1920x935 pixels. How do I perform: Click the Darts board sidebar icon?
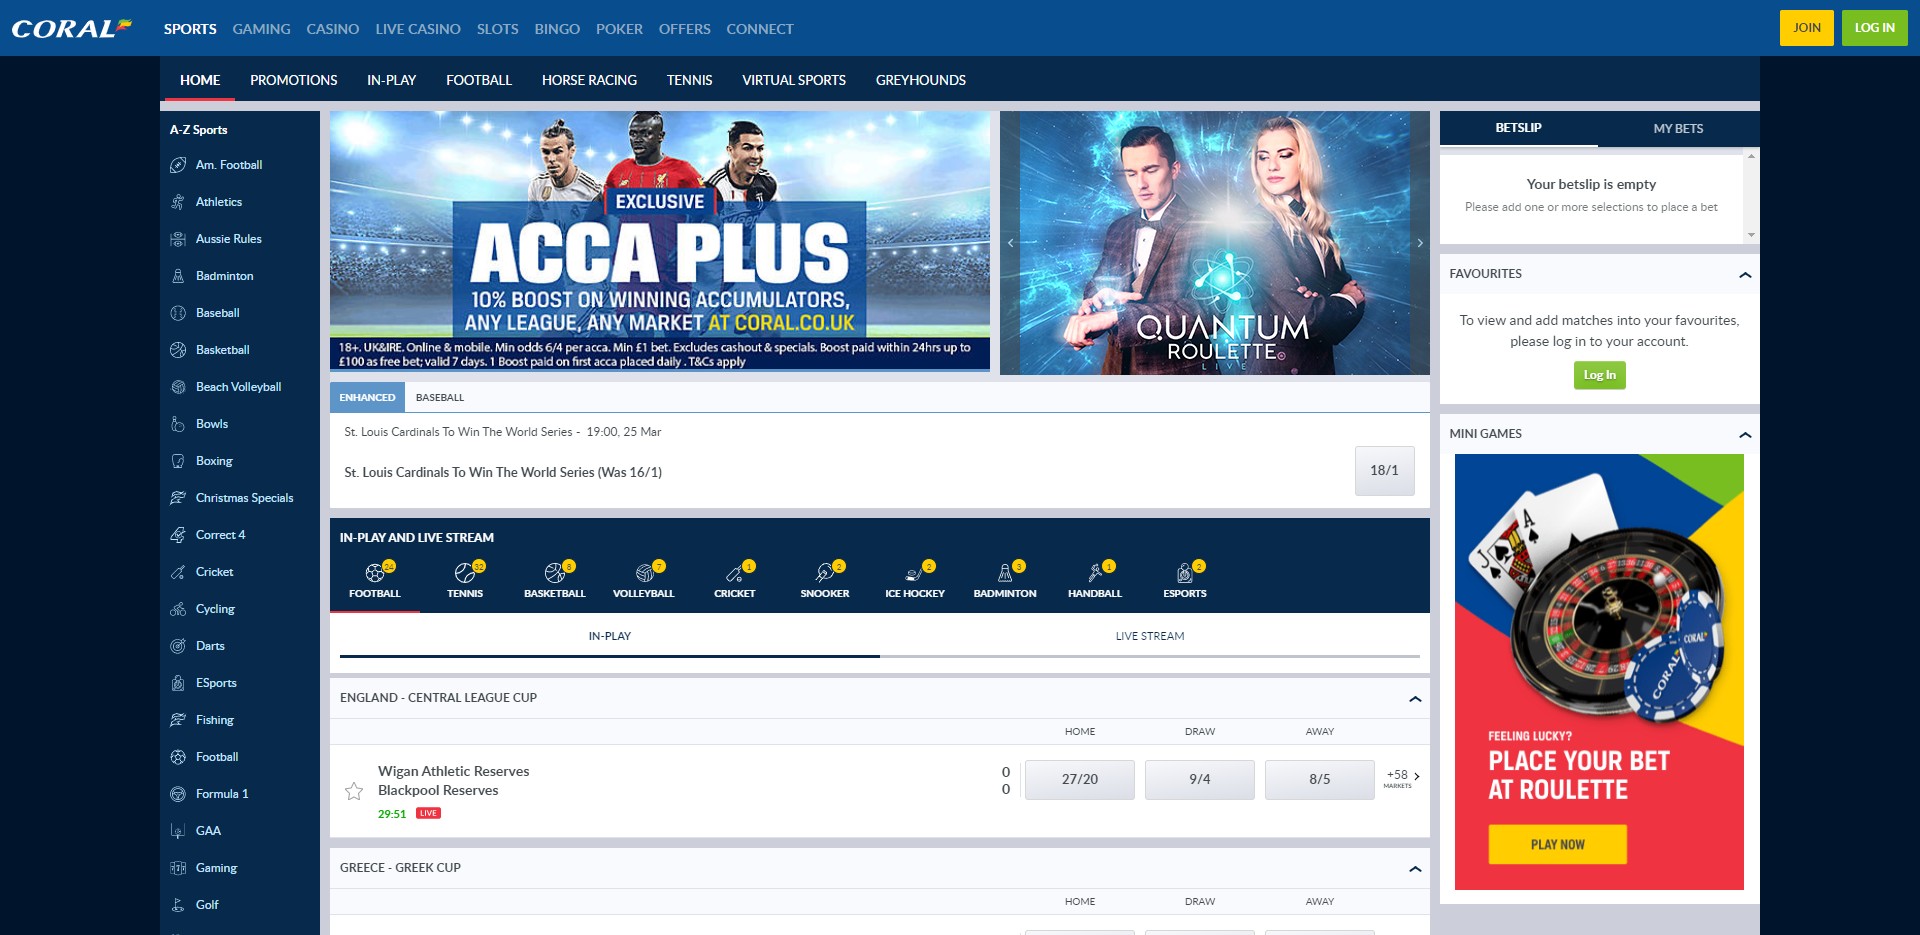click(x=178, y=646)
